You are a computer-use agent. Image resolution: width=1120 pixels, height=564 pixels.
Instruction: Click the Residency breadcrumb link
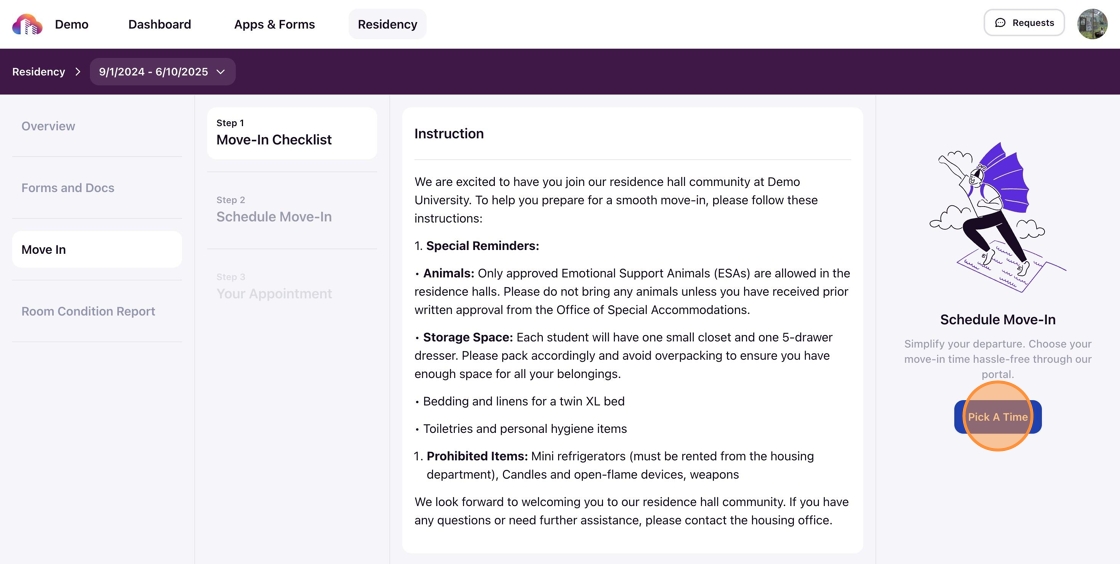[x=38, y=72]
